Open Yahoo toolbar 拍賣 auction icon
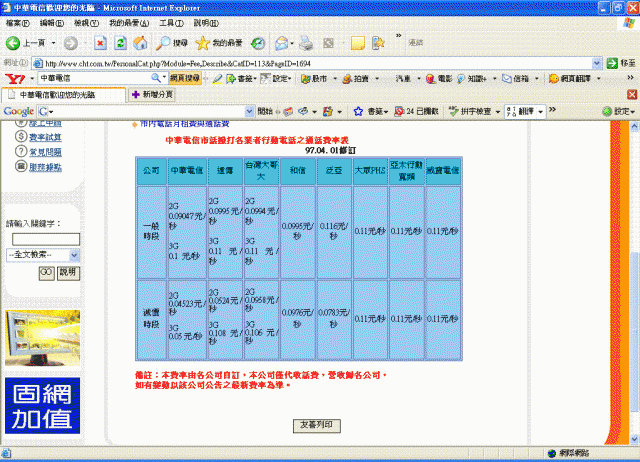Screen dimensions: 640x462 347,78
